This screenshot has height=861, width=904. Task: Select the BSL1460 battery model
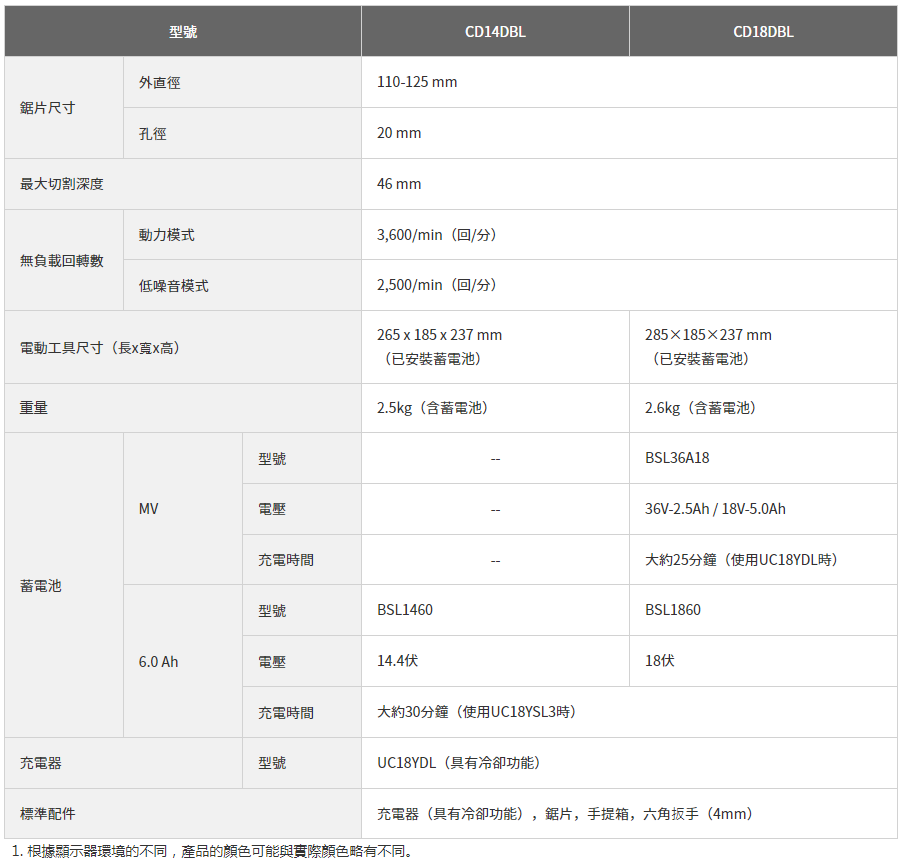coord(405,610)
